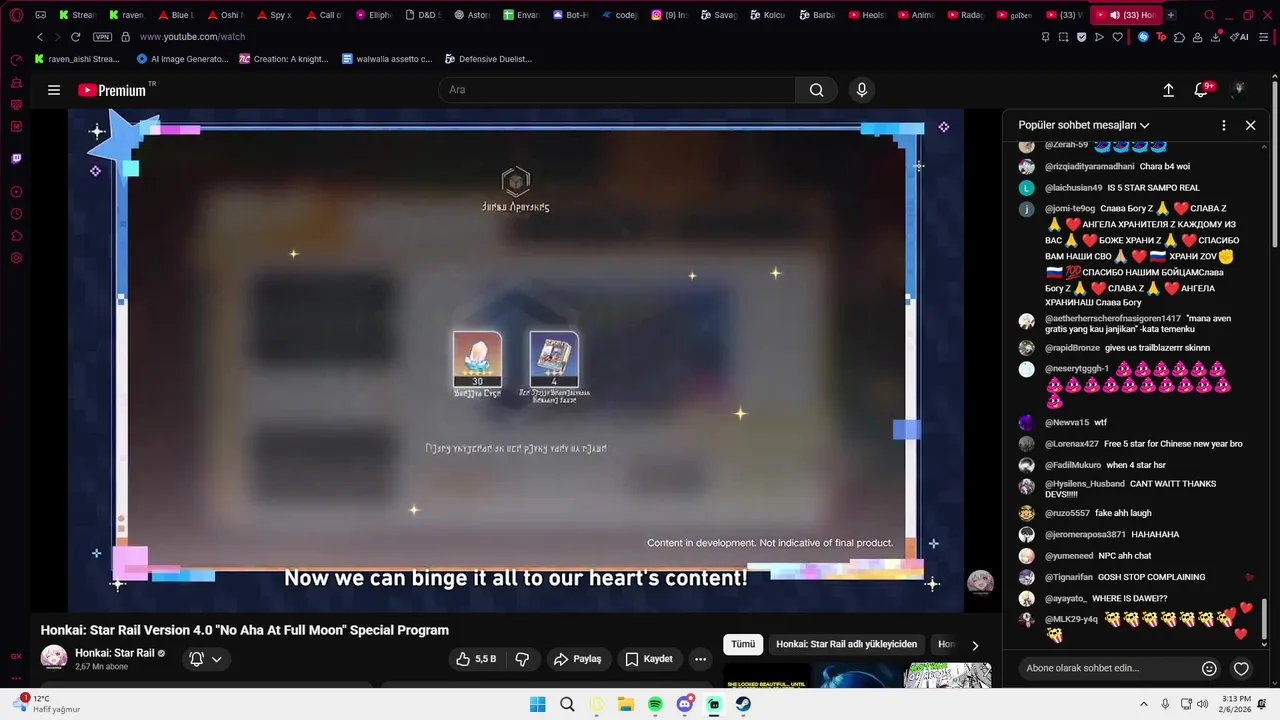Select Honkai: Star Rail adlı yükleyiciden chip
The width and height of the screenshot is (1280, 720).
click(x=846, y=645)
